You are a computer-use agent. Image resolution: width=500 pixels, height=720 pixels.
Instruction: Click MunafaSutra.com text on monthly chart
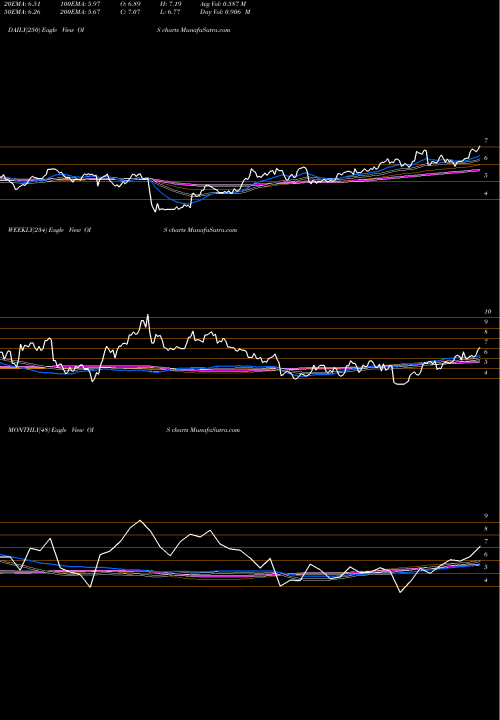point(215,430)
